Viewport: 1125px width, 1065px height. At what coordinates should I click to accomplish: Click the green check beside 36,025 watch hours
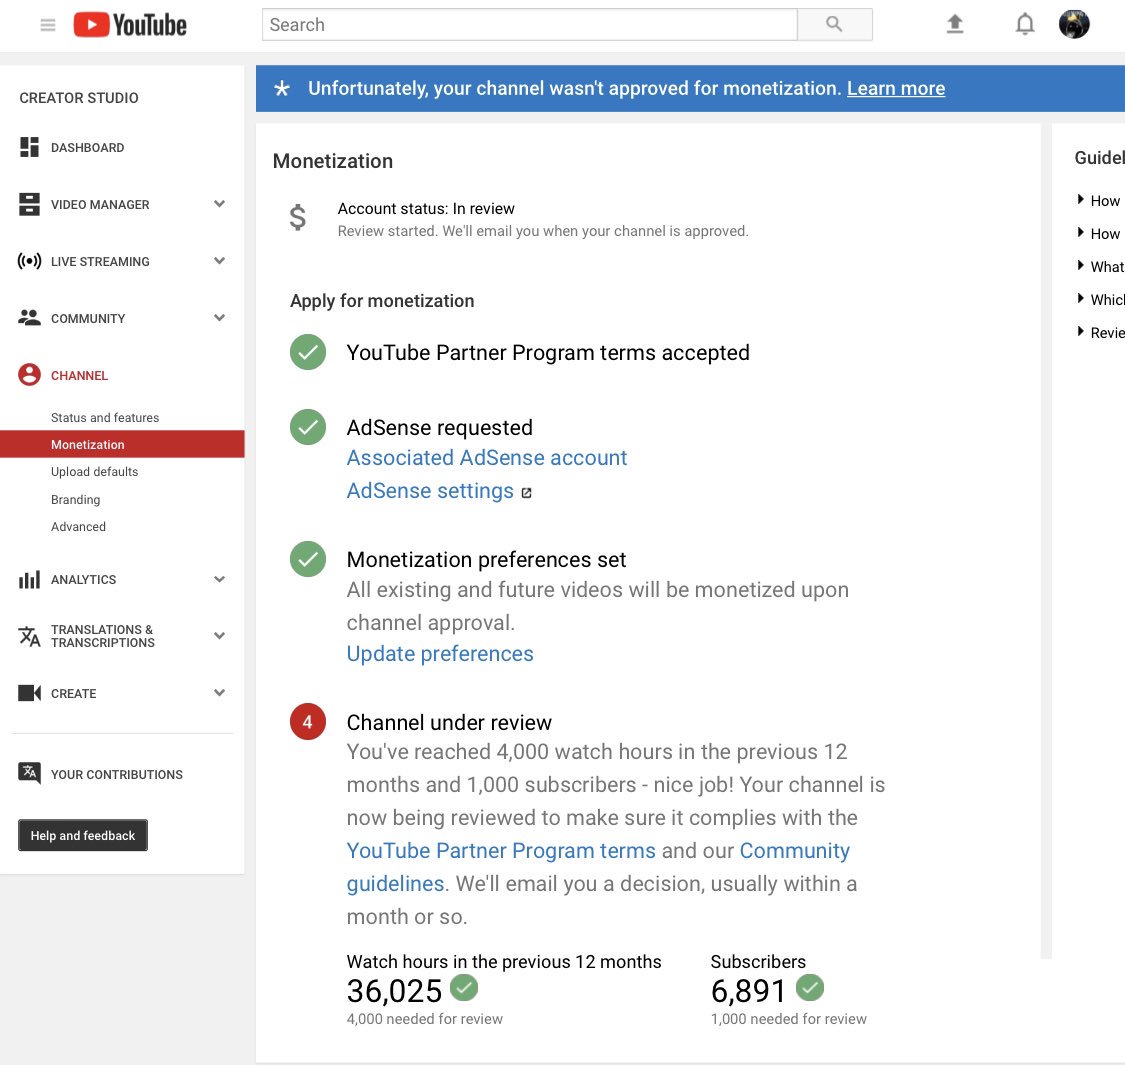point(464,988)
